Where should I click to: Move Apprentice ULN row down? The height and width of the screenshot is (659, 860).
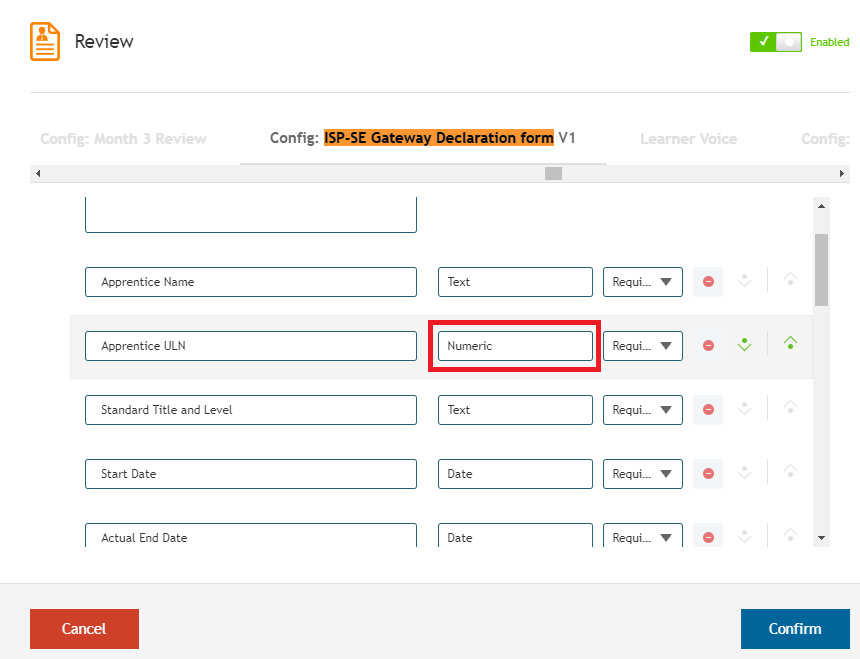[744, 345]
